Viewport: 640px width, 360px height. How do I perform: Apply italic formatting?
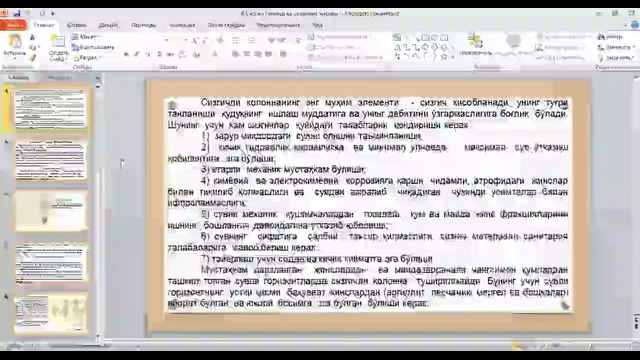tap(137, 54)
